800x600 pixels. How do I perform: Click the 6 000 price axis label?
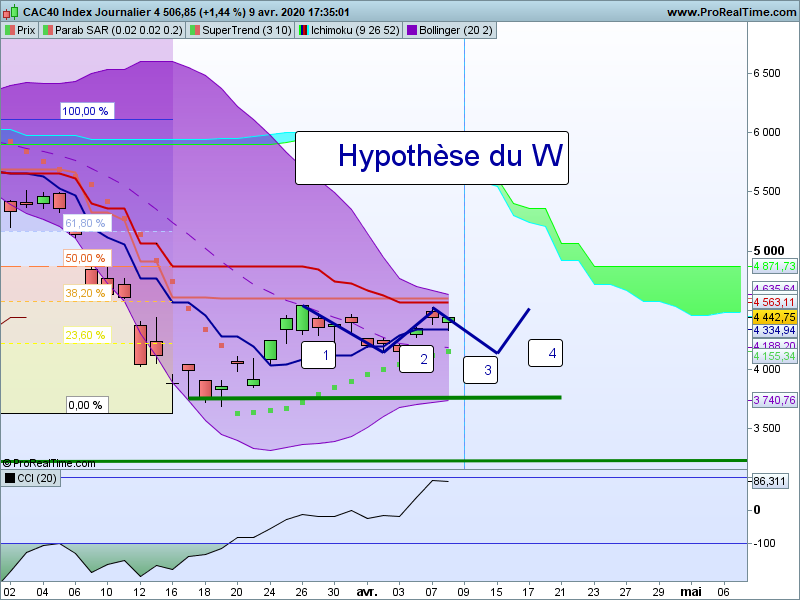[x=767, y=132]
